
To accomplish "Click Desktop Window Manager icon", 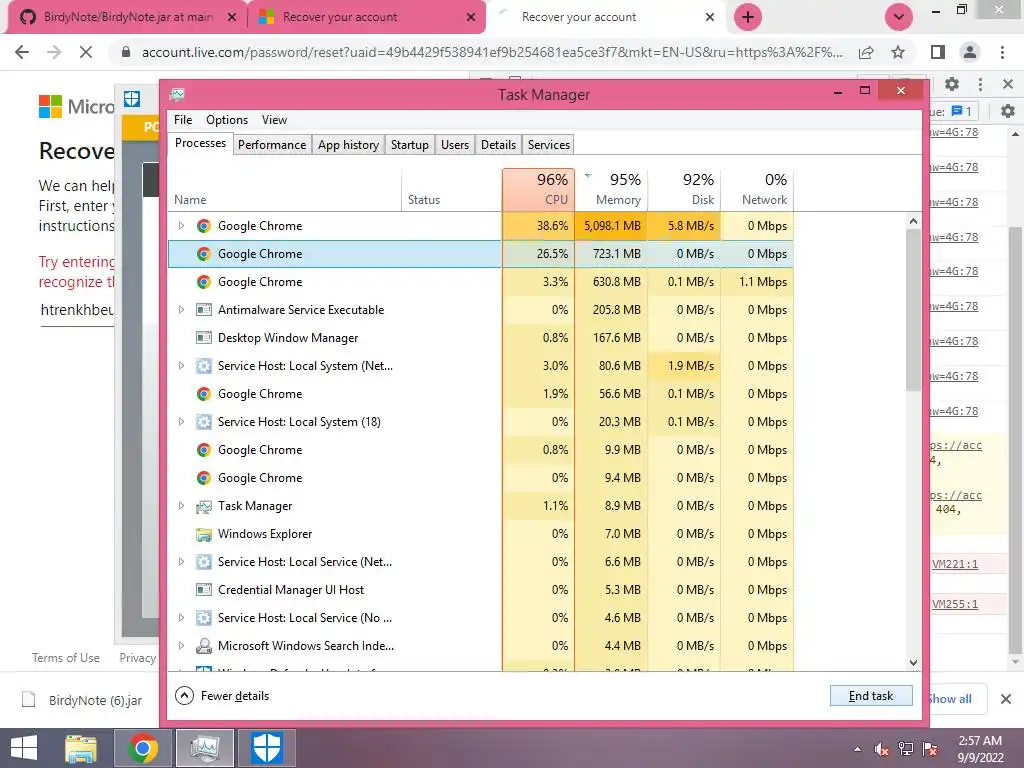I will [x=204, y=338].
